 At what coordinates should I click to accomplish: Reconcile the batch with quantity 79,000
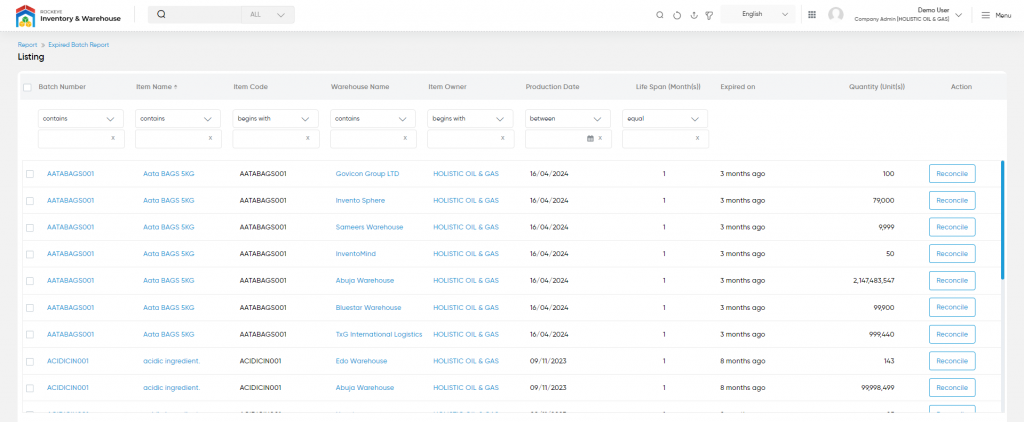(x=952, y=201)
